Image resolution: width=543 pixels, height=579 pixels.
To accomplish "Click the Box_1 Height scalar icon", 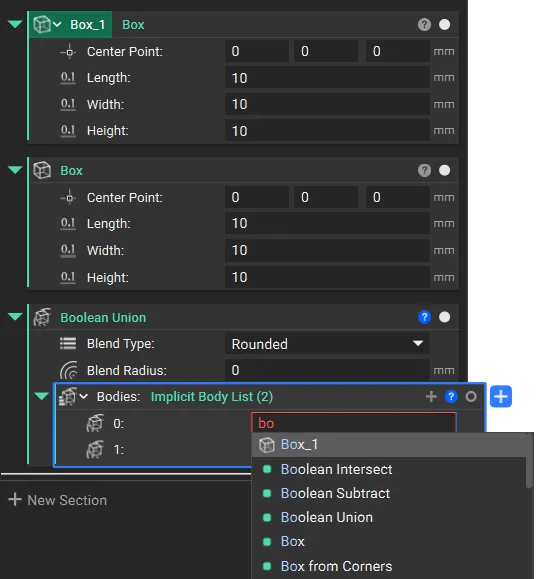I will [x=68, y=131].
